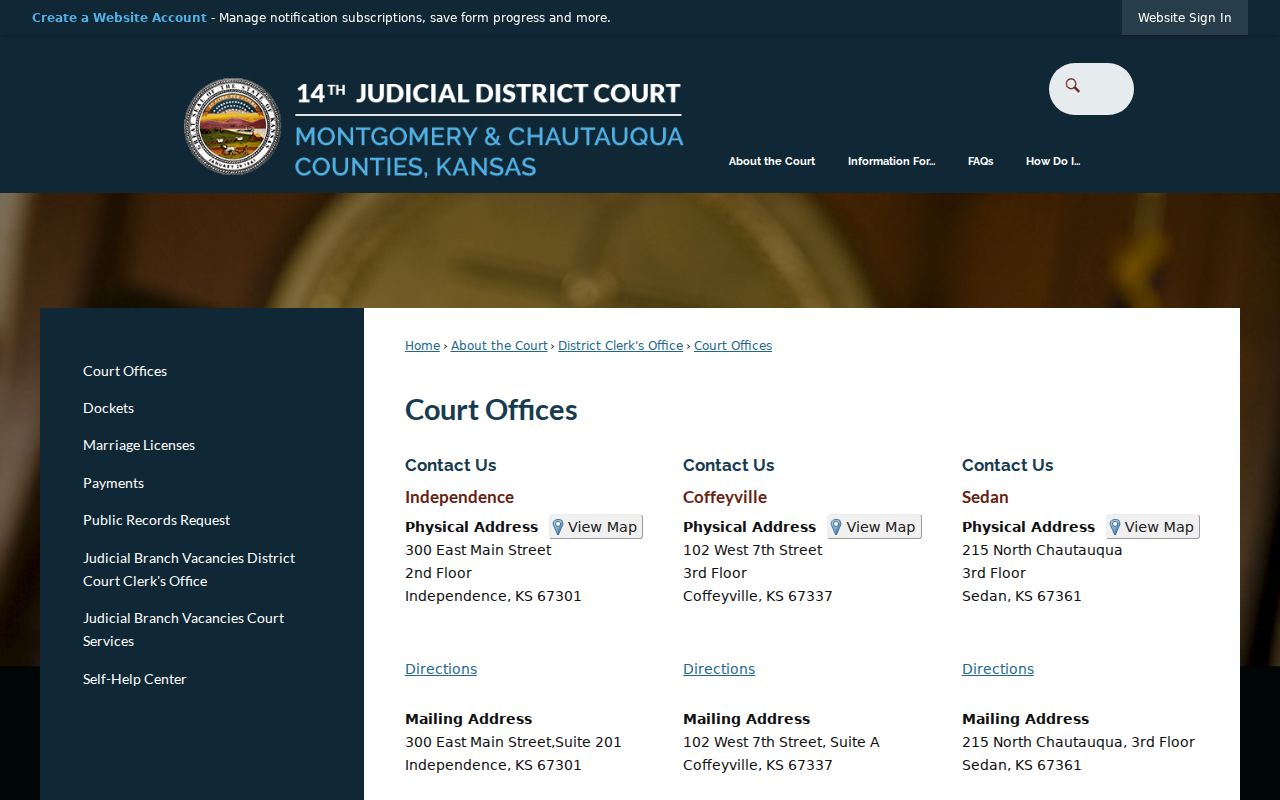Click Create a Website Account link
The width and height of the screenshot is (1280, 800).
coord(119,18)
